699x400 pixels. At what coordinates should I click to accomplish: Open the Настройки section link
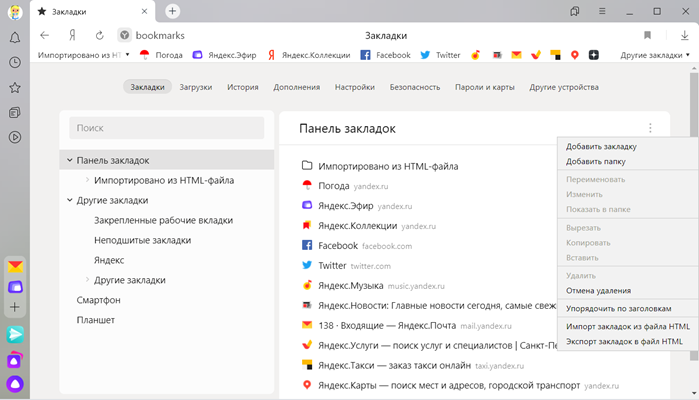355,87
